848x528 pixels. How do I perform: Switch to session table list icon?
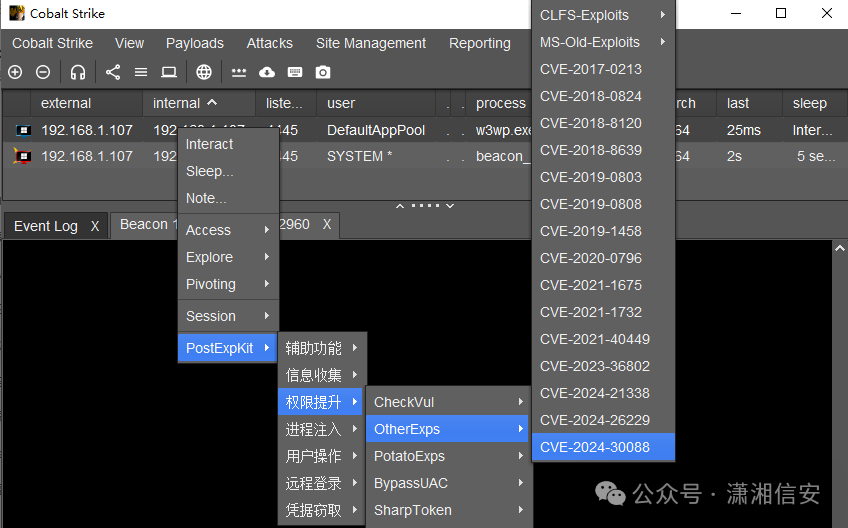tap(141, 72)
